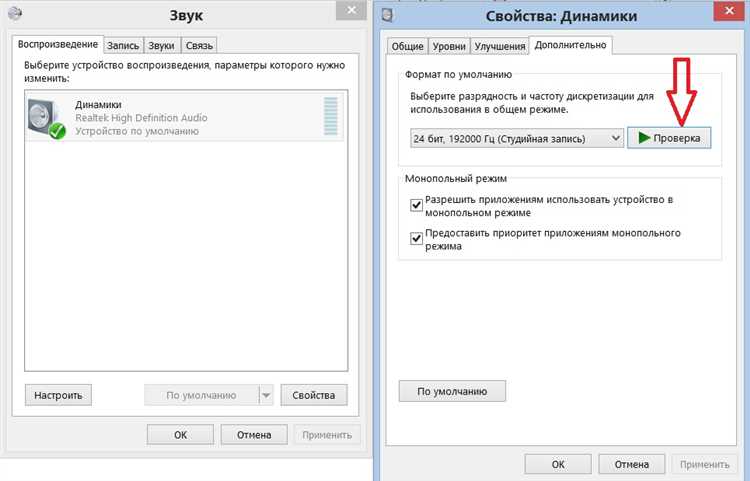Click the Динамики volume level meter
Image resolution: width=750 pixels, height=481 pixels.
click(331, 116)
